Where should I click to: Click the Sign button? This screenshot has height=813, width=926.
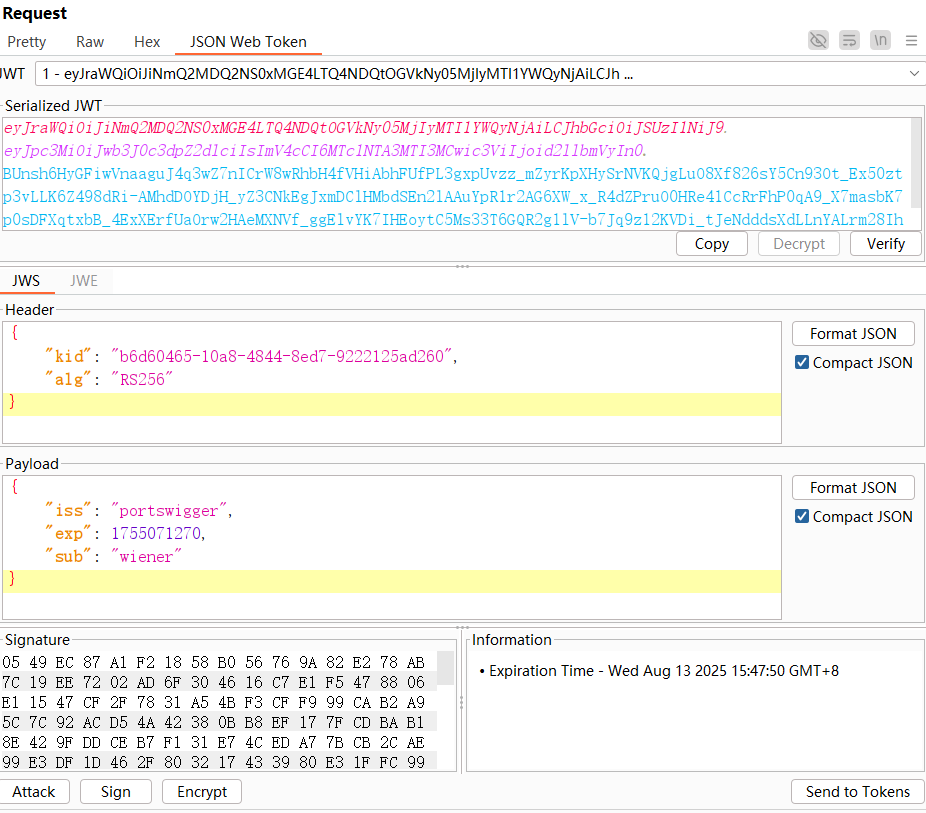pyautogui.click(x=116, y=792)
